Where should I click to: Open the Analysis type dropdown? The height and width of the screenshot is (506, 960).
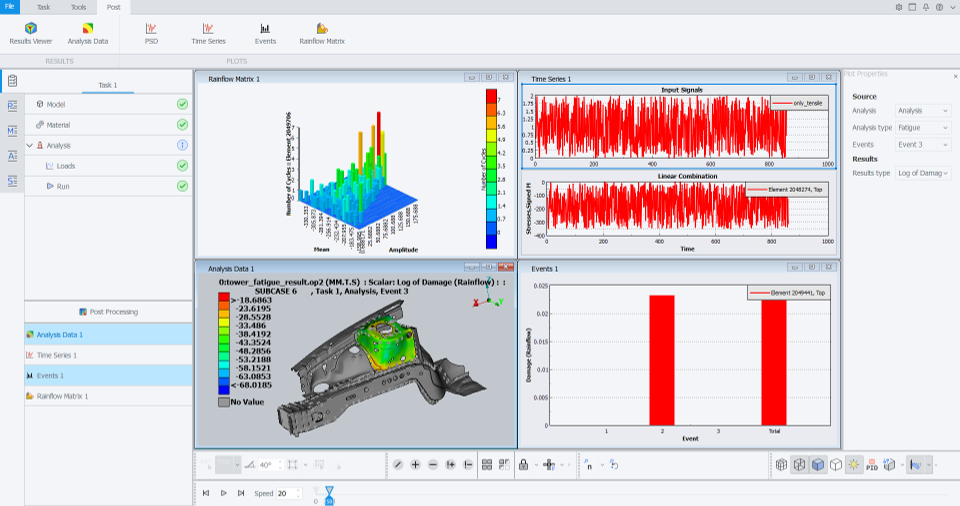point(923,128)
